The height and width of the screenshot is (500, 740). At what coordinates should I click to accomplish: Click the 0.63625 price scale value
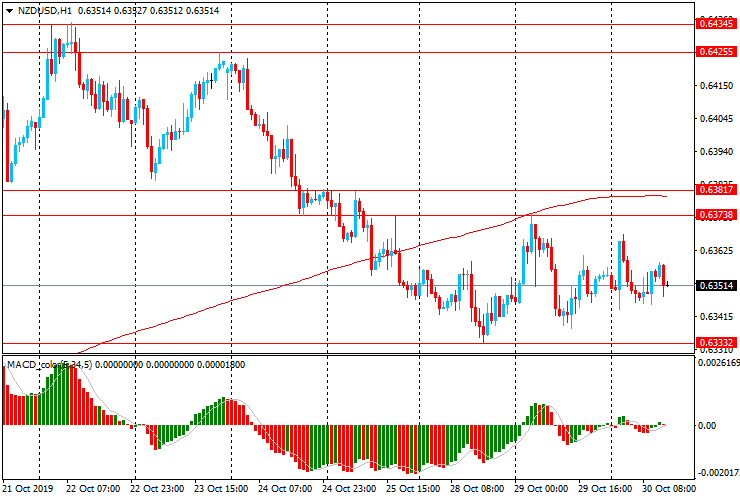[x=716, y=250]
